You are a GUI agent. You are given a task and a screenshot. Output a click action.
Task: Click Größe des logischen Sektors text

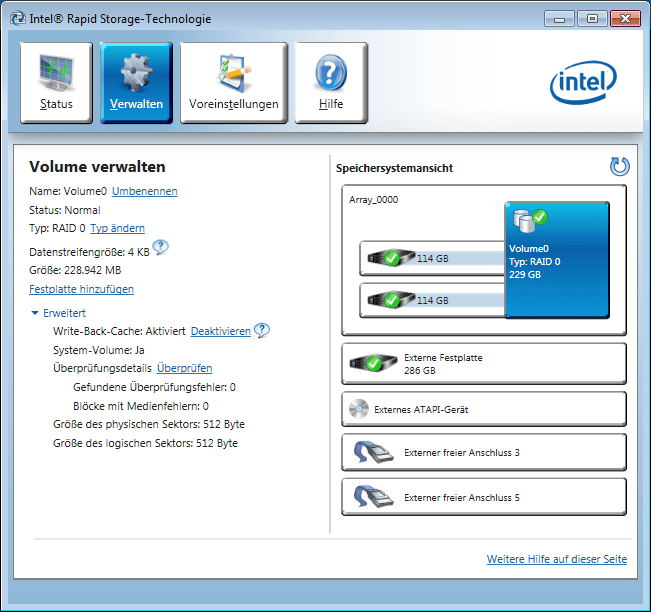[x=145, y=443]
